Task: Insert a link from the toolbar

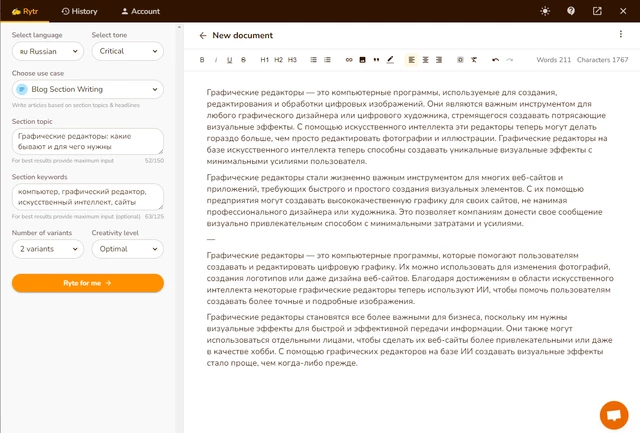Action: (349, 60)
